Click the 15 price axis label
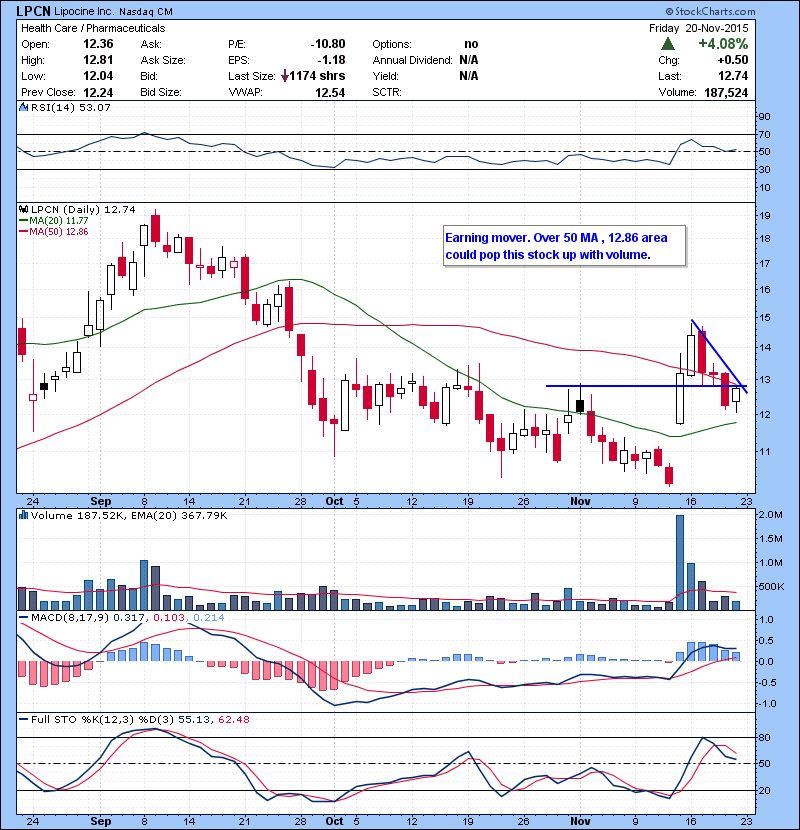The height and width of the screenshot is (830, 800). pos(765,318)
